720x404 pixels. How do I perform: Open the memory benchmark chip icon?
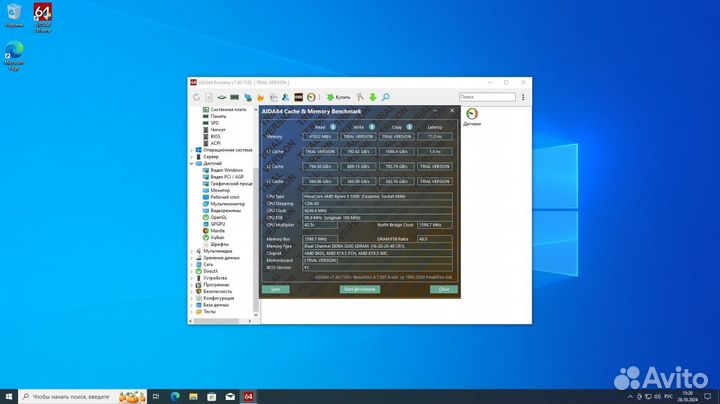tap(235, 97)
